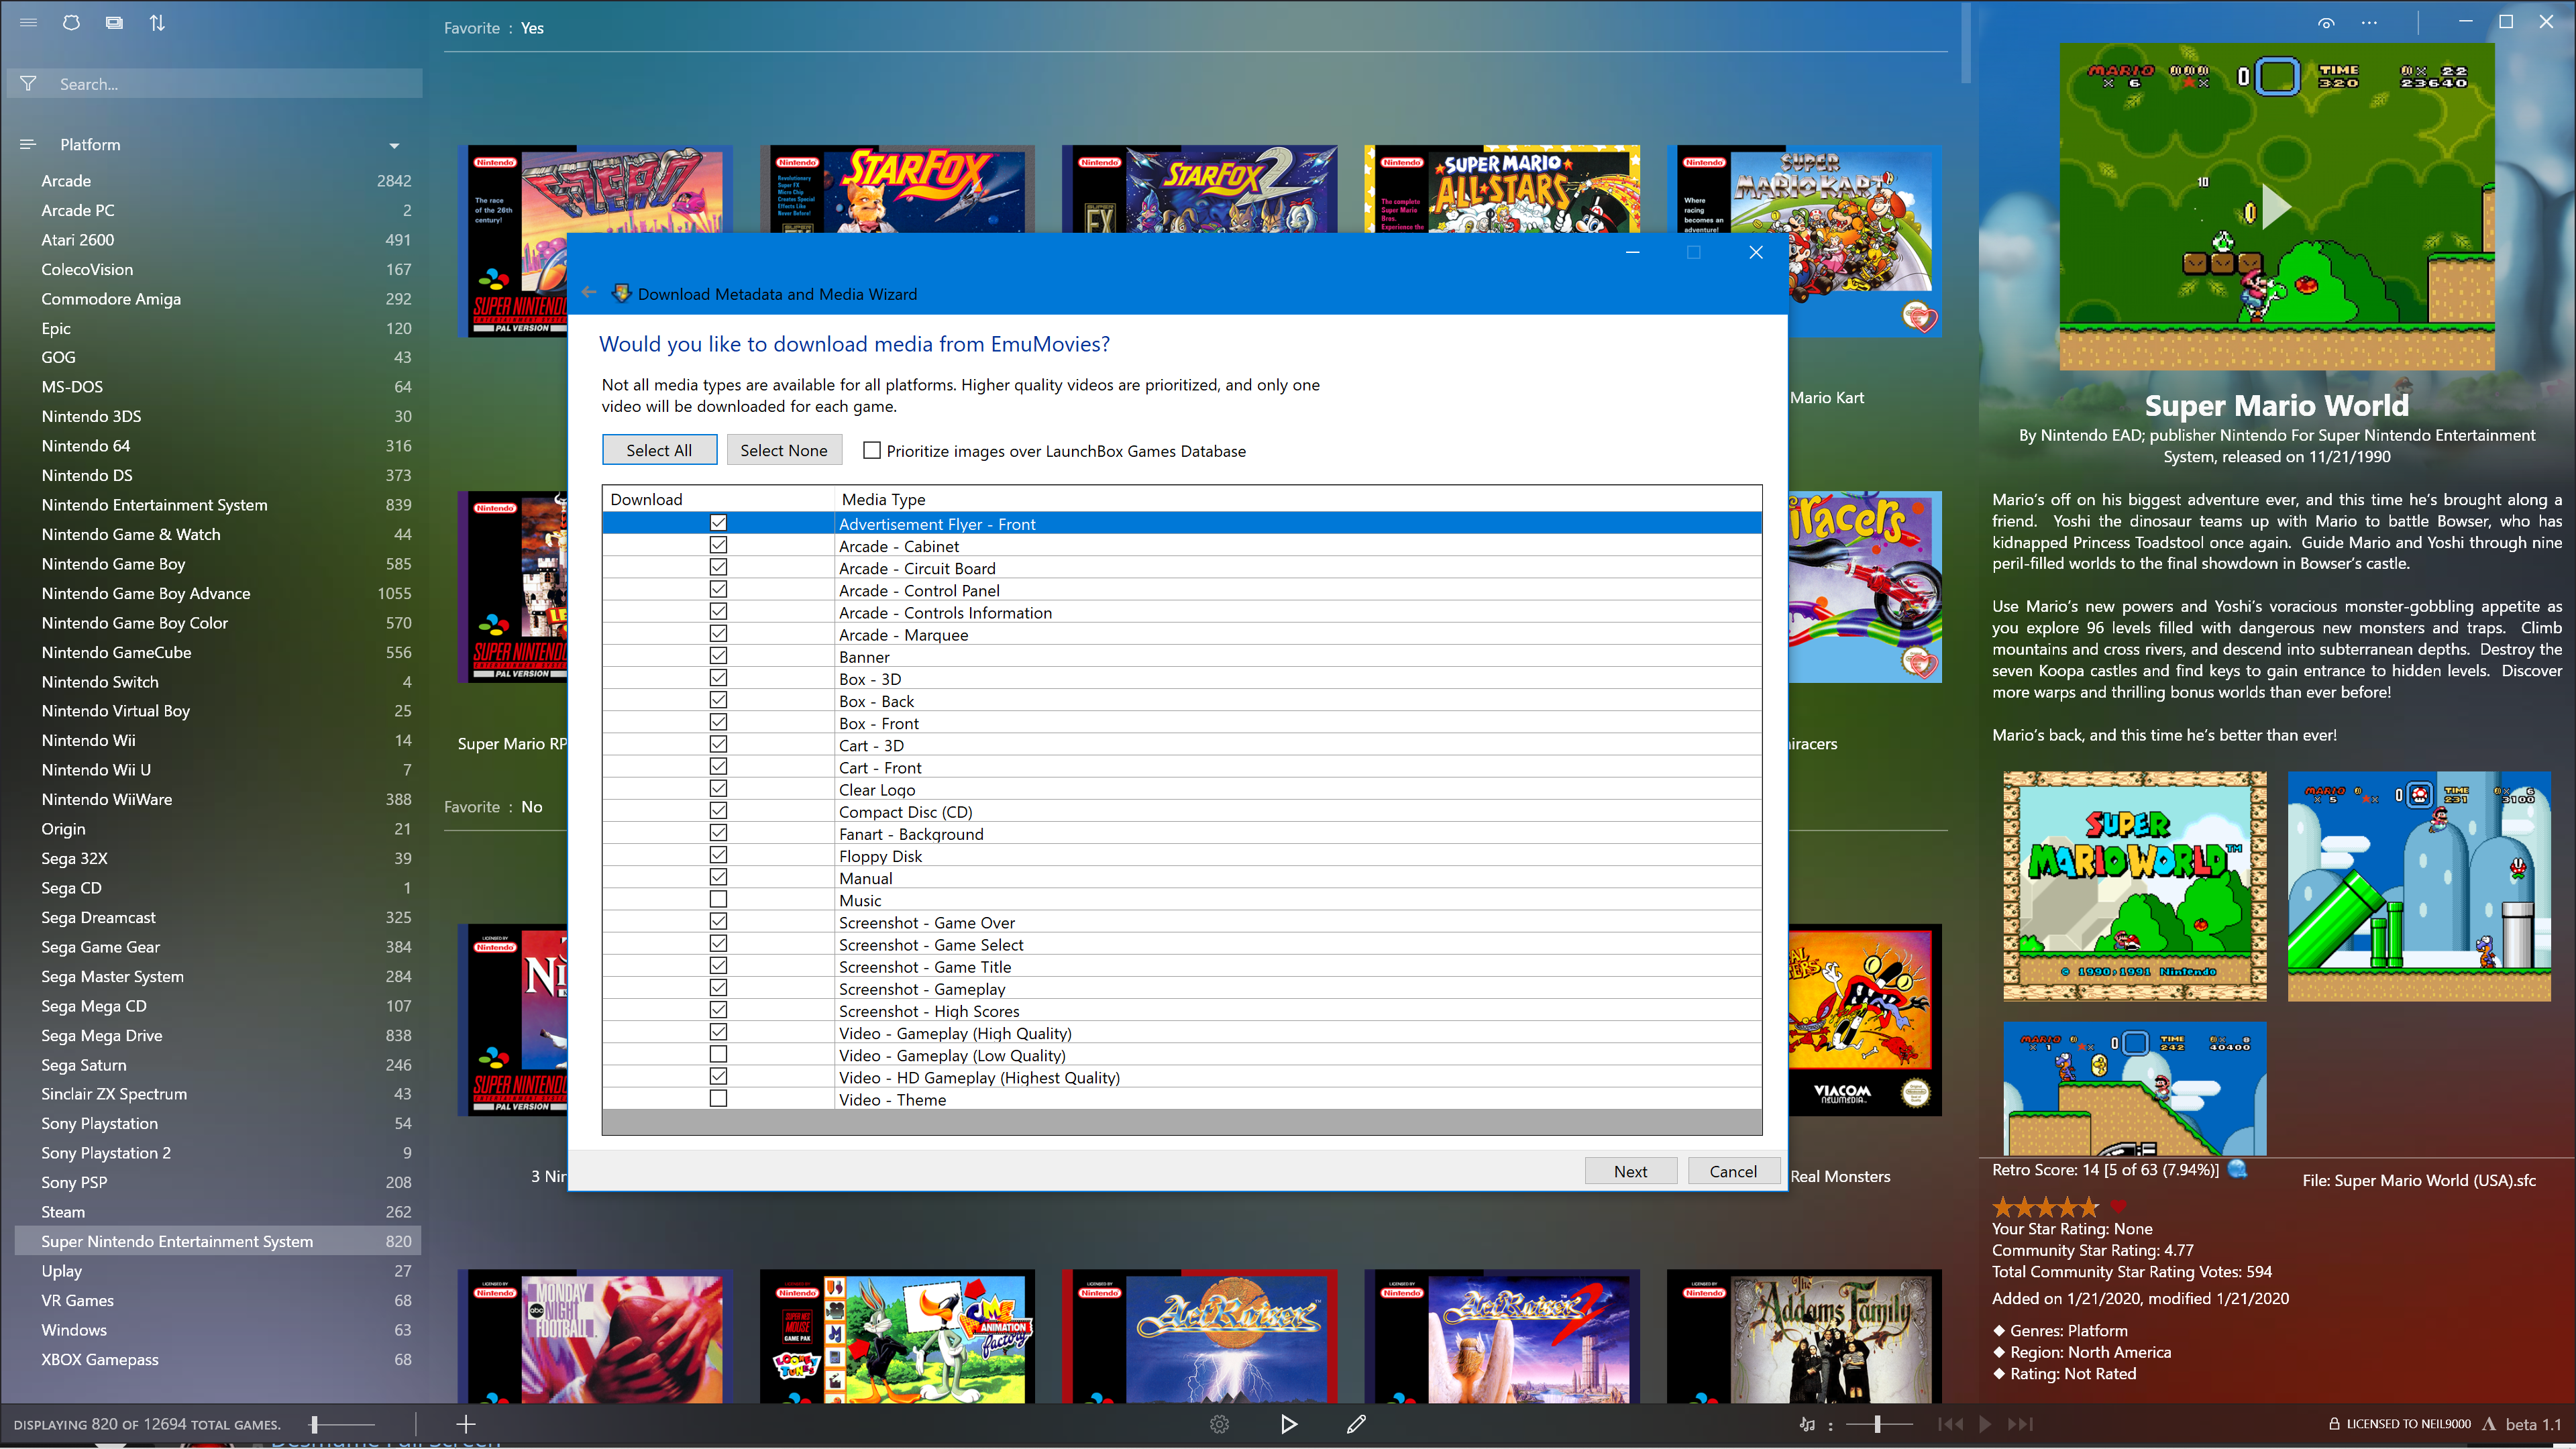Image resolution: width=2576 pixels, height=1449 pixels.
Task: Uncheck Manual download checkbox
Action: tap(718, 877)
